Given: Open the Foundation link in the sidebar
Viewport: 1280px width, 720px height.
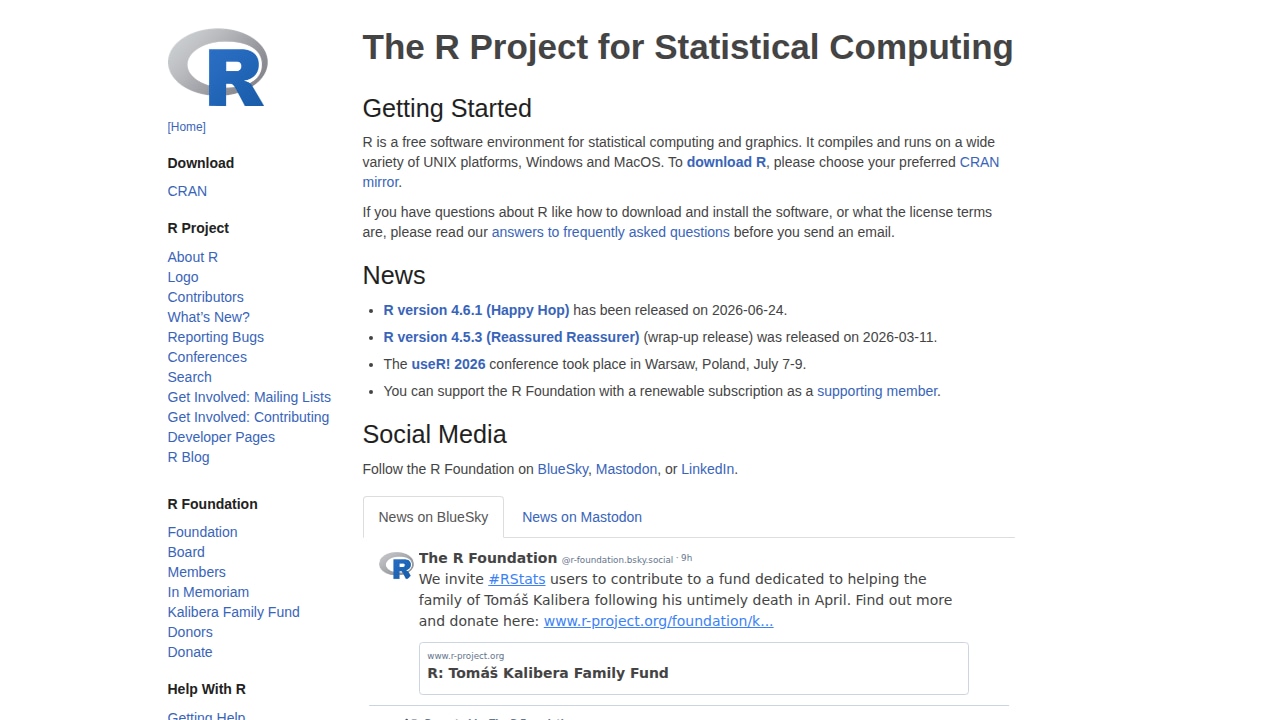Looking at the screenshot, I should pyautogui.click(x=203, y=532).
